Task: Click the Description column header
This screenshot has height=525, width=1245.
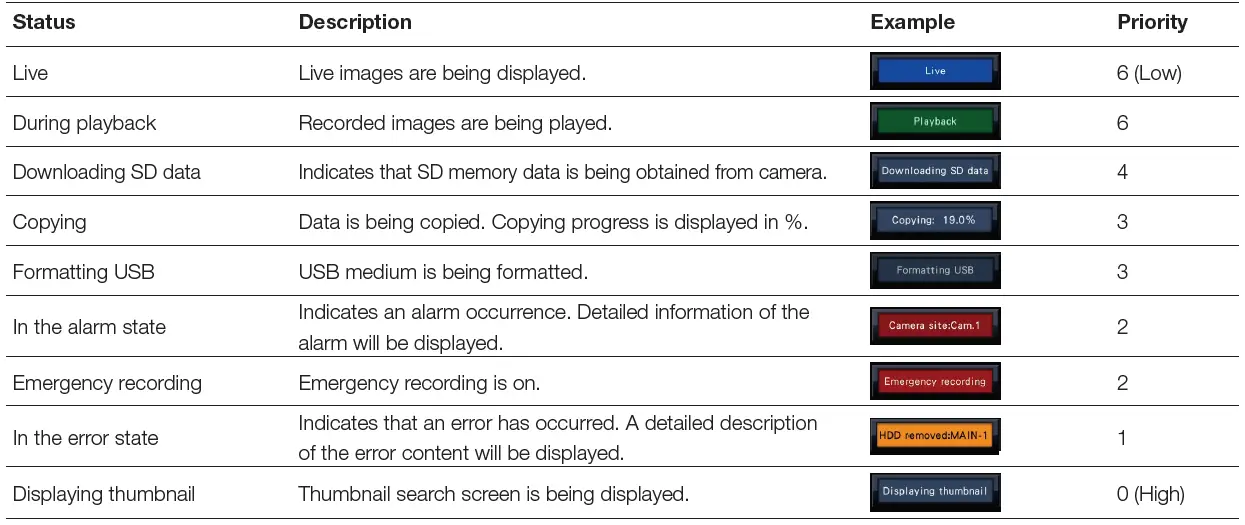Action: click(x=355, y=22)
